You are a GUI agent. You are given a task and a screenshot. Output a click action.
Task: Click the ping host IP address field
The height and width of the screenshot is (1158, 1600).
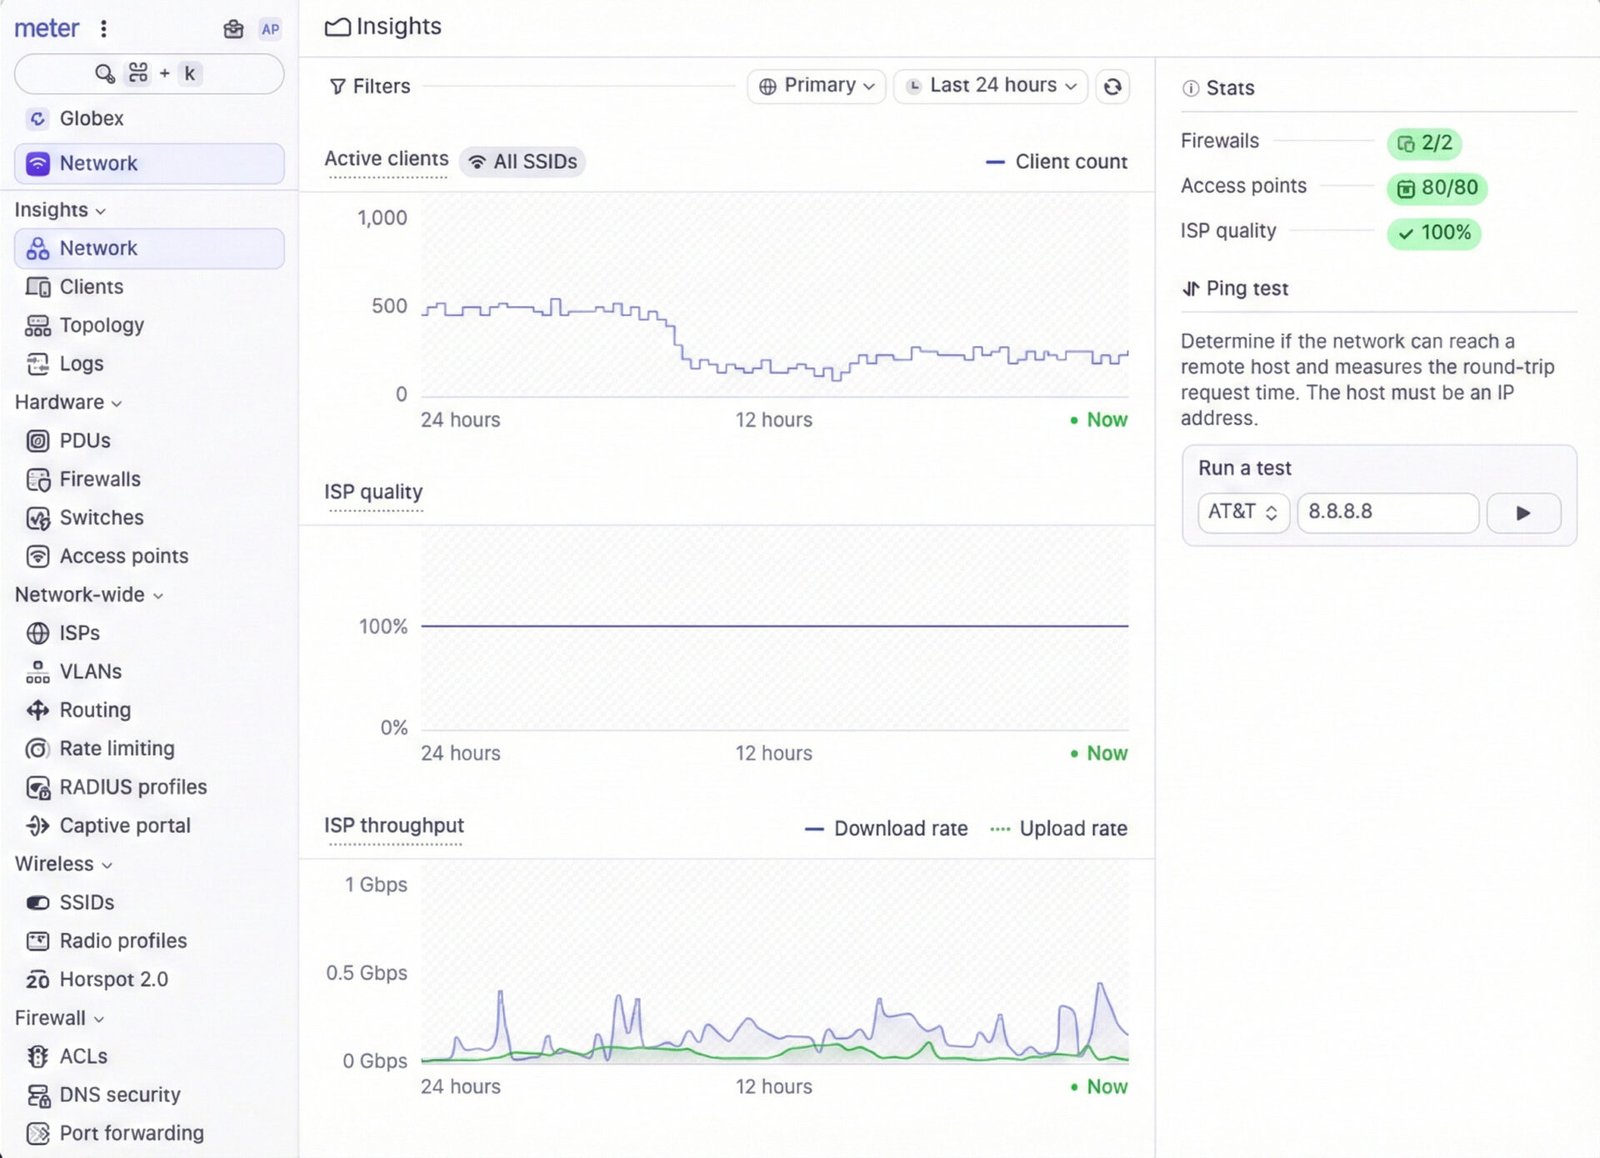coord(1386,512)
